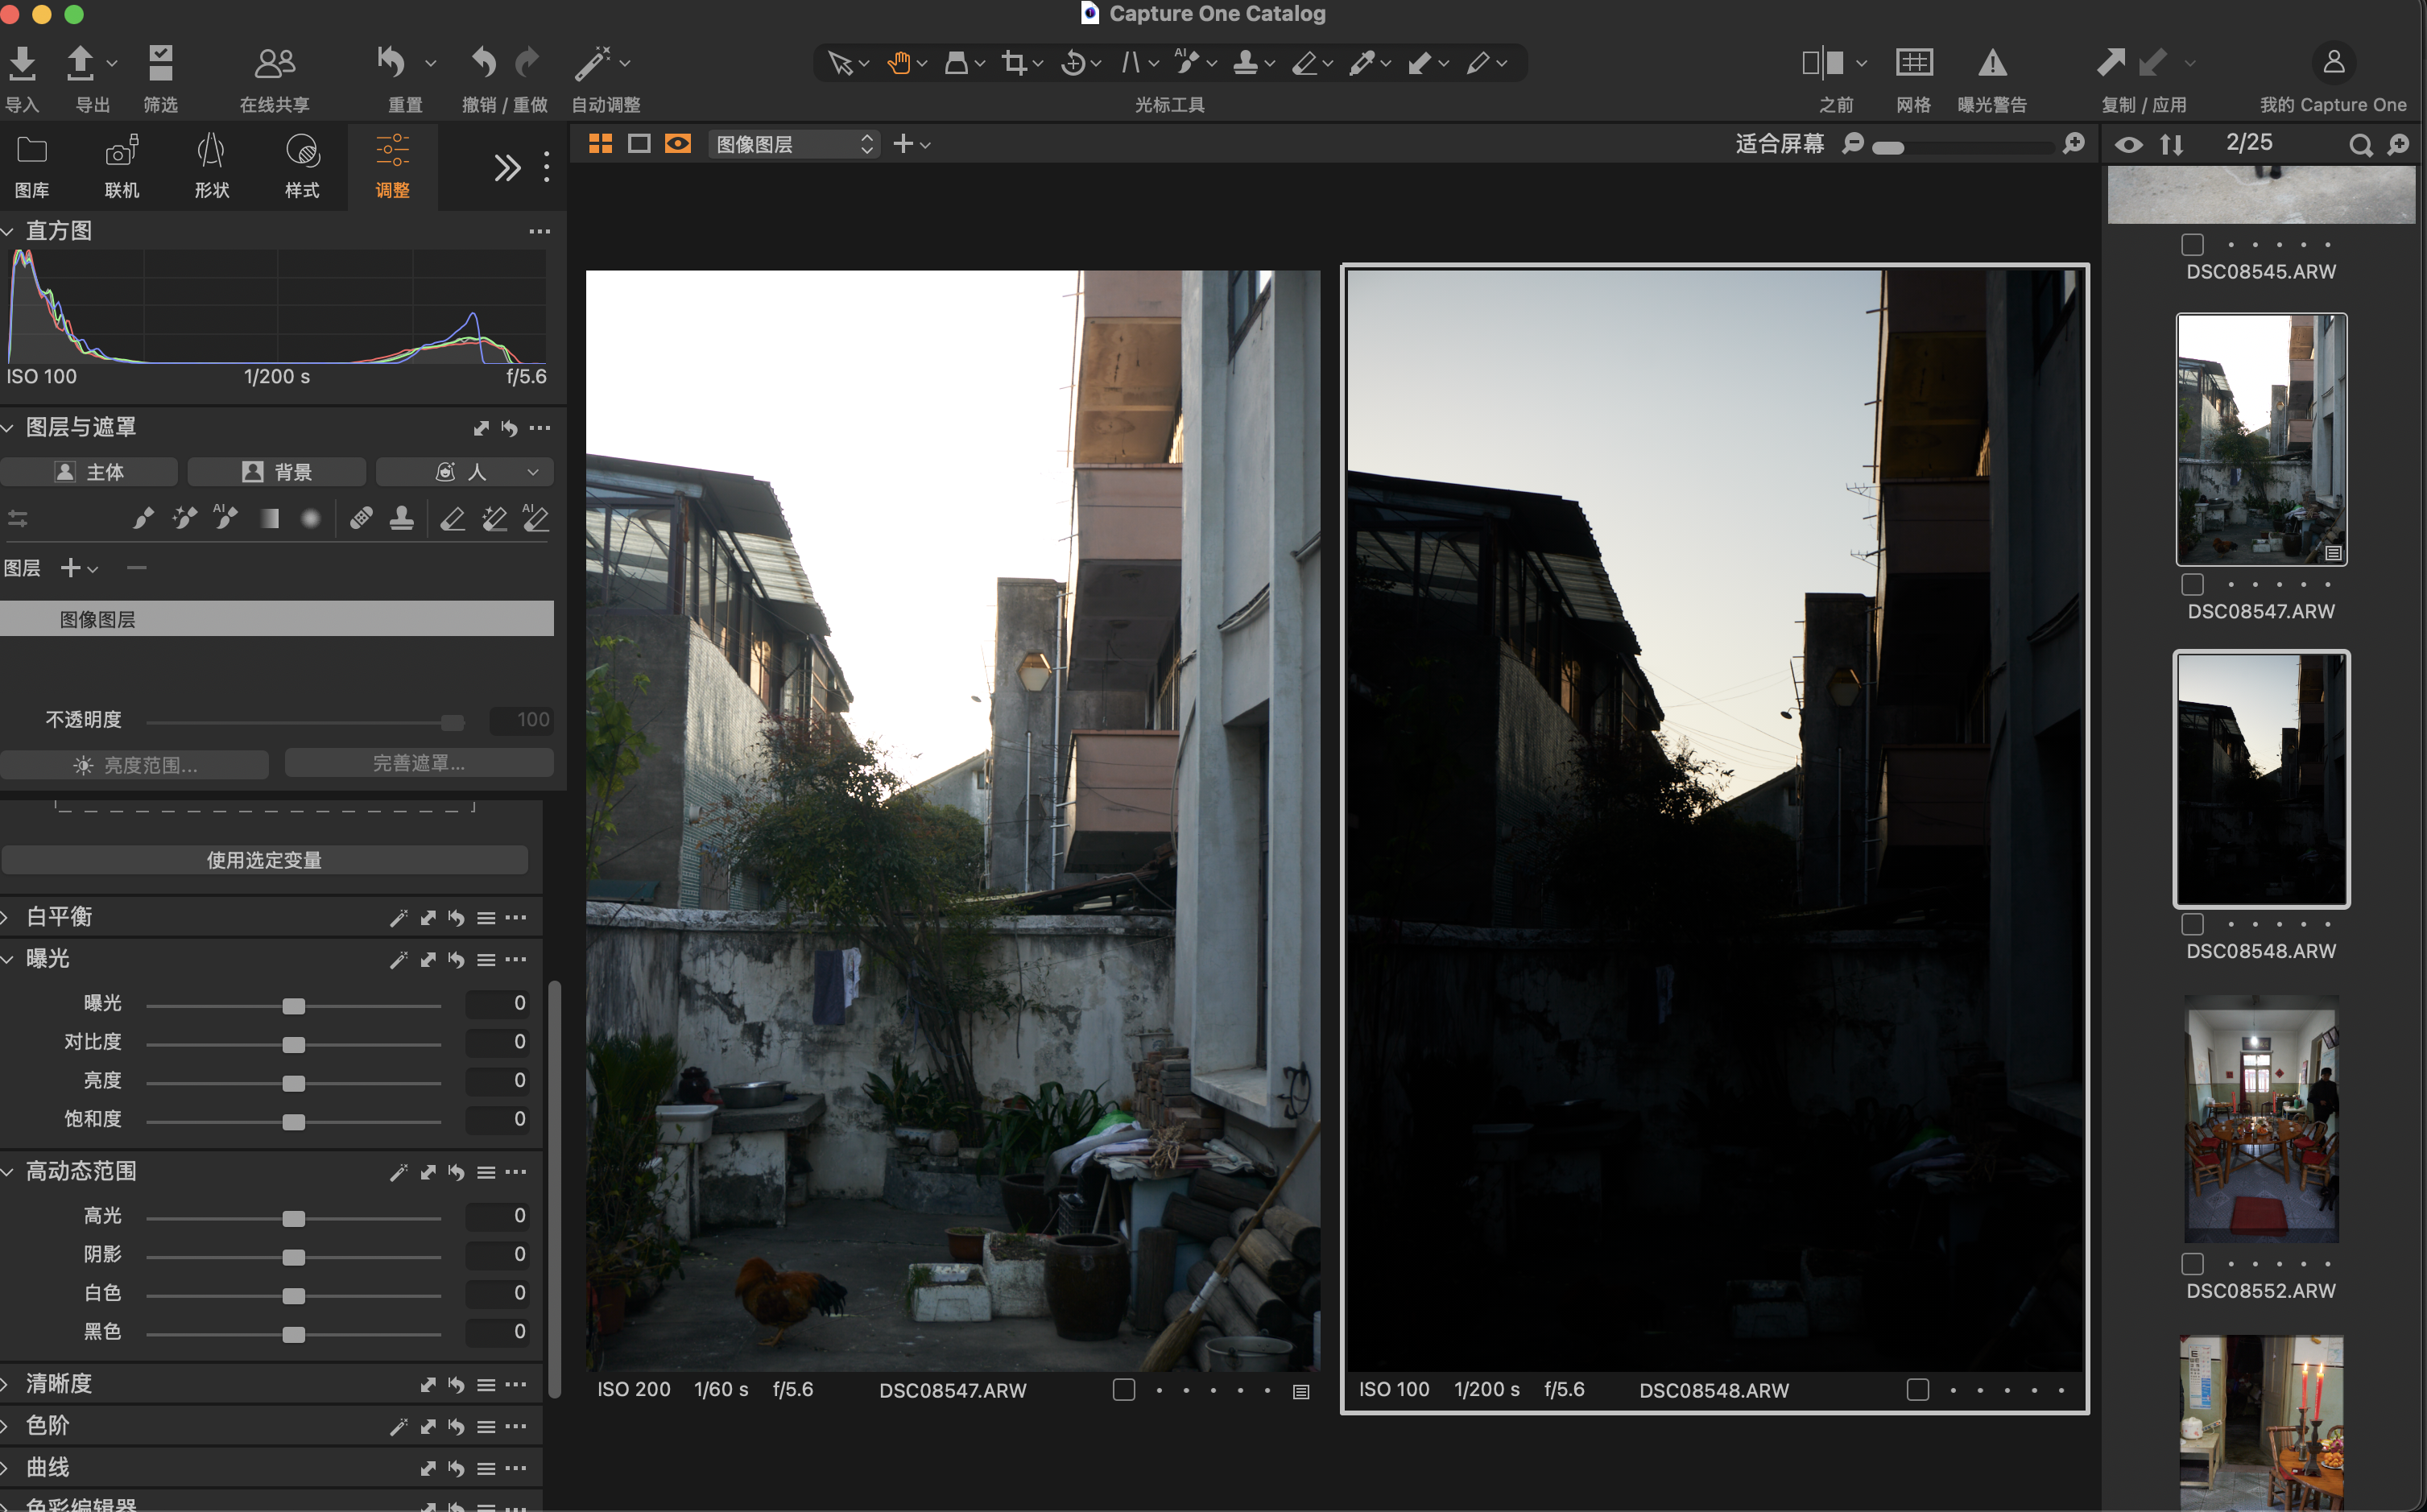Collapse the Exposure (曝光) panel

pos(8,959)
